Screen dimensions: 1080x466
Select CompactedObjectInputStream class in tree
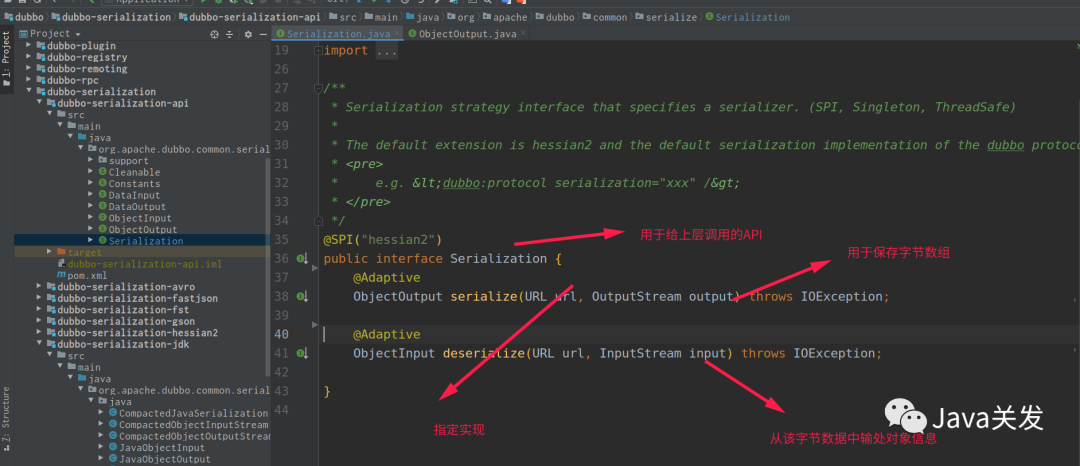[188, 425]
